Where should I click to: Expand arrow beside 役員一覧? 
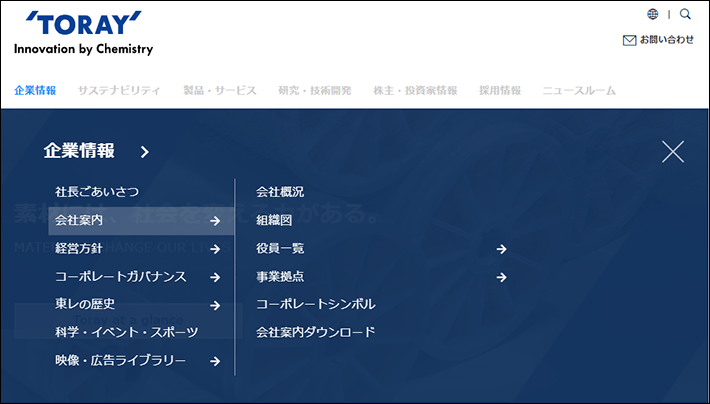point(501,249)
